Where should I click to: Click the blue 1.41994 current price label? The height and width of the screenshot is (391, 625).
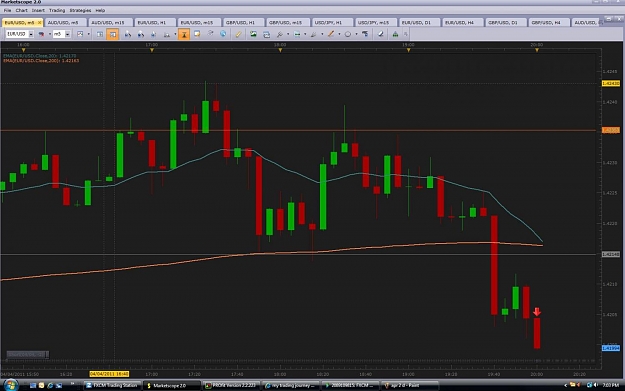tap(610, 348)
